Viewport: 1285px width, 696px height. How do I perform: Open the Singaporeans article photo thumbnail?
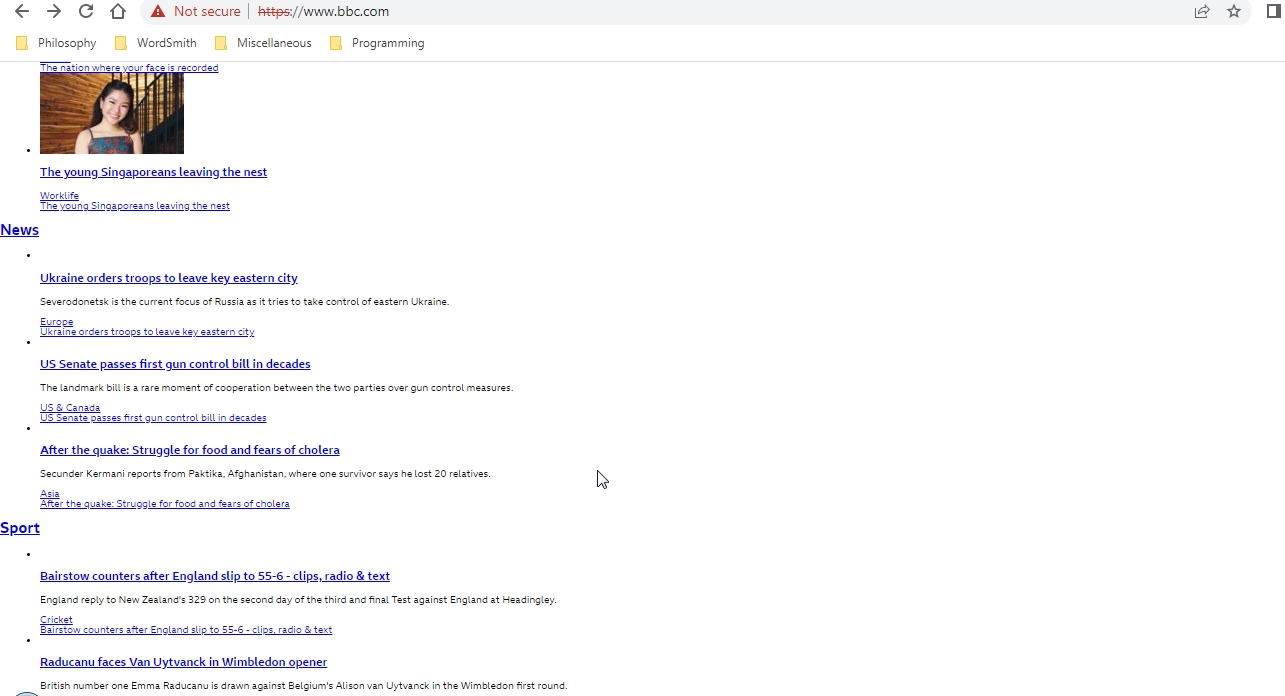pyautogui.click(x=112, y=113)
